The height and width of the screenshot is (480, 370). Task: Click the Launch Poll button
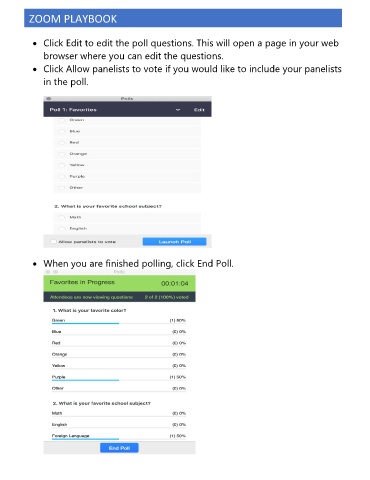(x=175, y=242)
